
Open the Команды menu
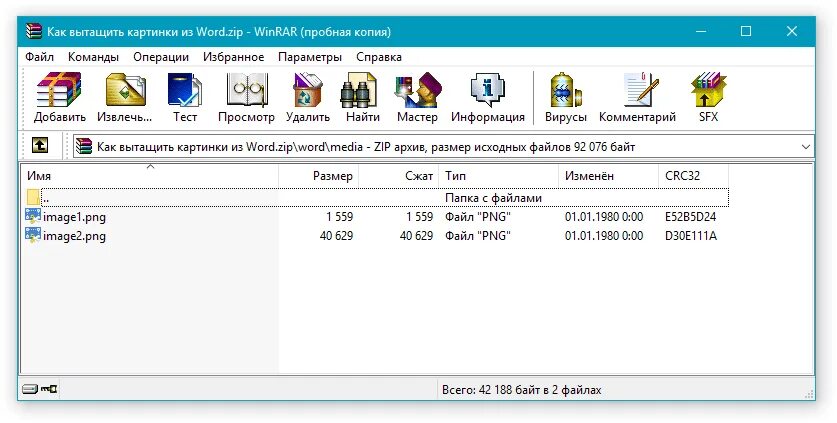coord(93,57)
